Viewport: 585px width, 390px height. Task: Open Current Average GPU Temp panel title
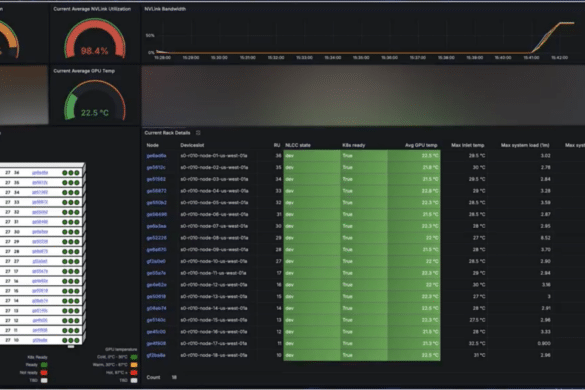(x=84, y=71)
